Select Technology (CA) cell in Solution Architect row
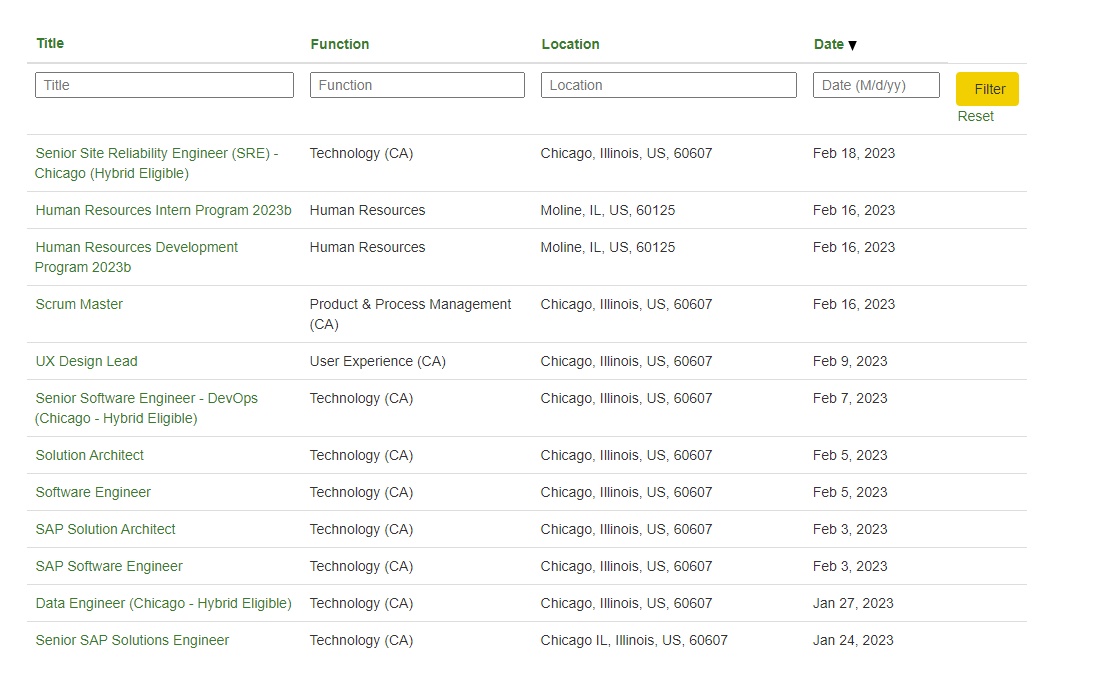 (x=361, y=455)
